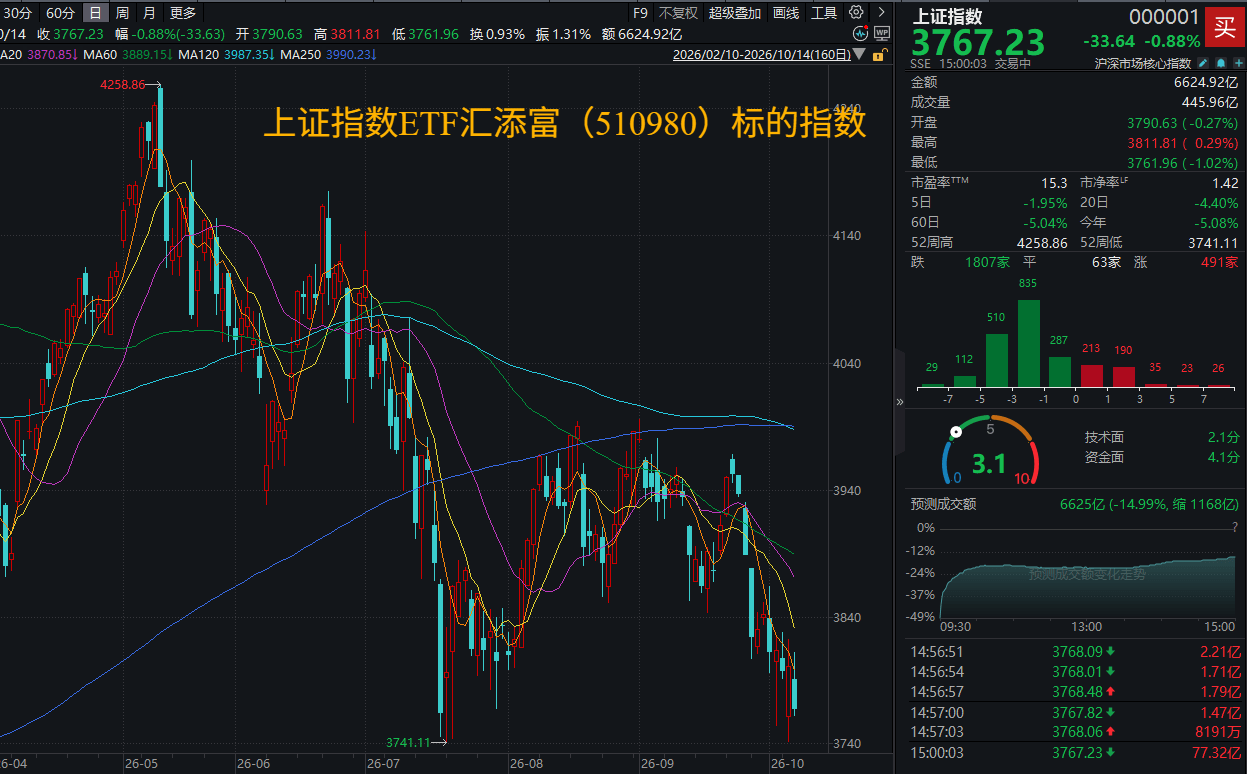Image resolution: width=1247 pixels, height=774 pixels.
Task: Click the 超级叠加 overlay button
Action: (x=735, y=13)
